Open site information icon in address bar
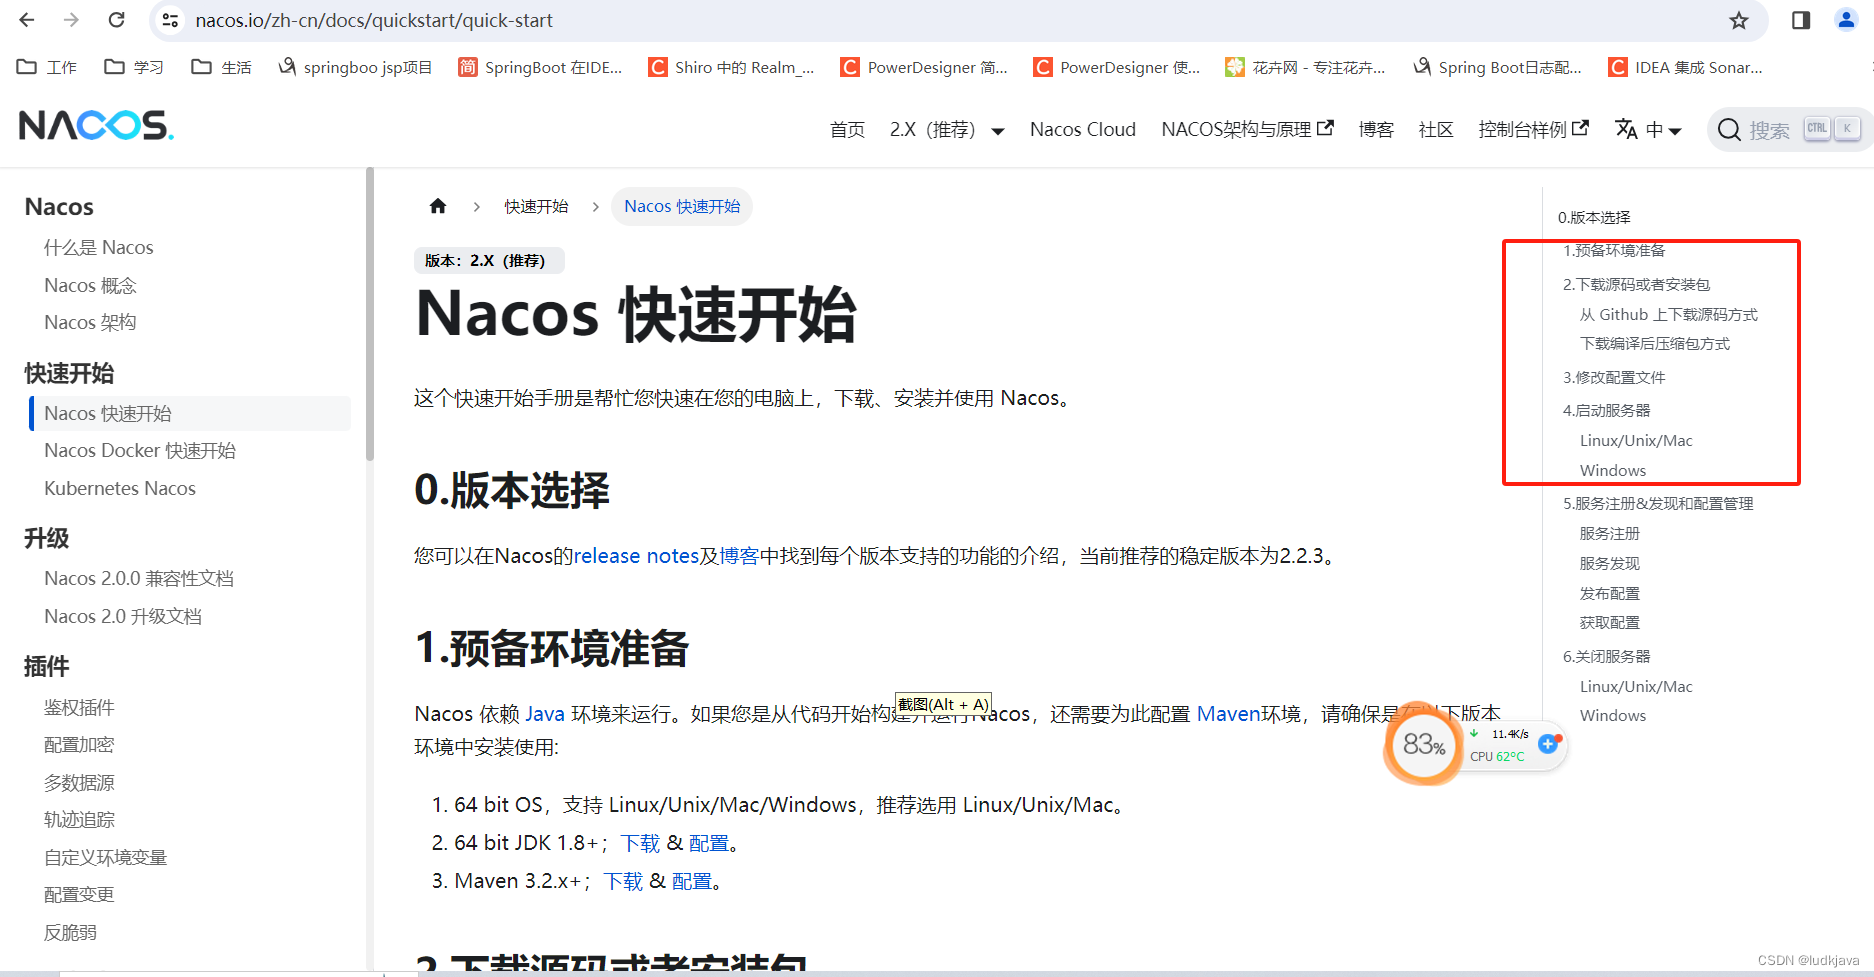 [x=171, y=20]
